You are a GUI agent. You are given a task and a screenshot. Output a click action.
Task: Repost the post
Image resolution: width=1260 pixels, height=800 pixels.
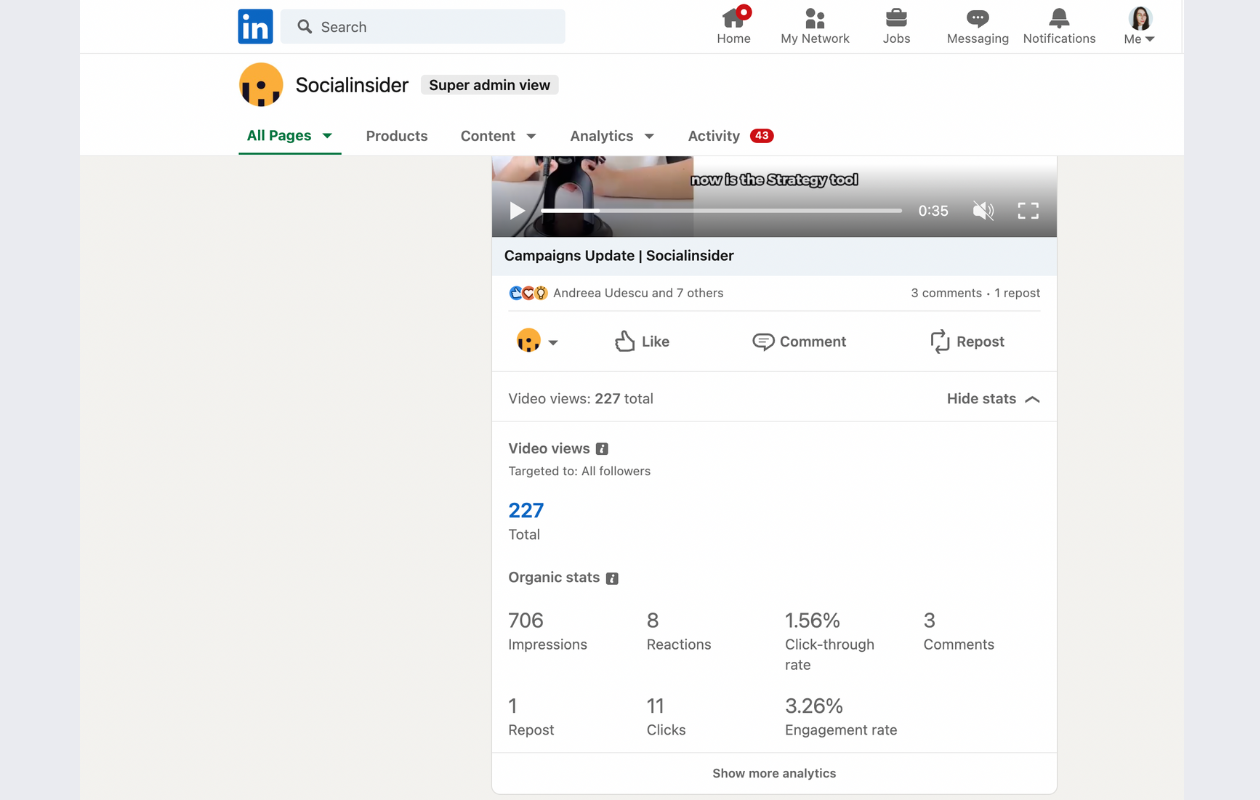[x=967, y=341]
